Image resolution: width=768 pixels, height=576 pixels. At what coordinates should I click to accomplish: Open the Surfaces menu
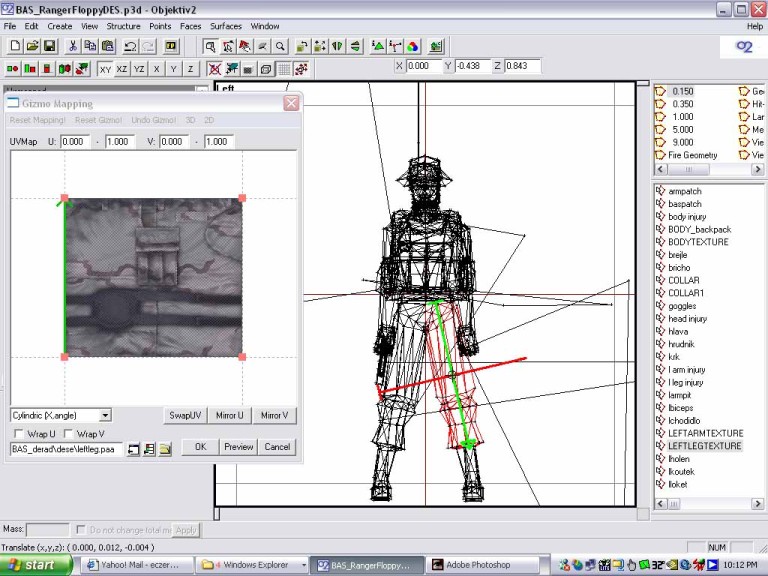[225, 26]
